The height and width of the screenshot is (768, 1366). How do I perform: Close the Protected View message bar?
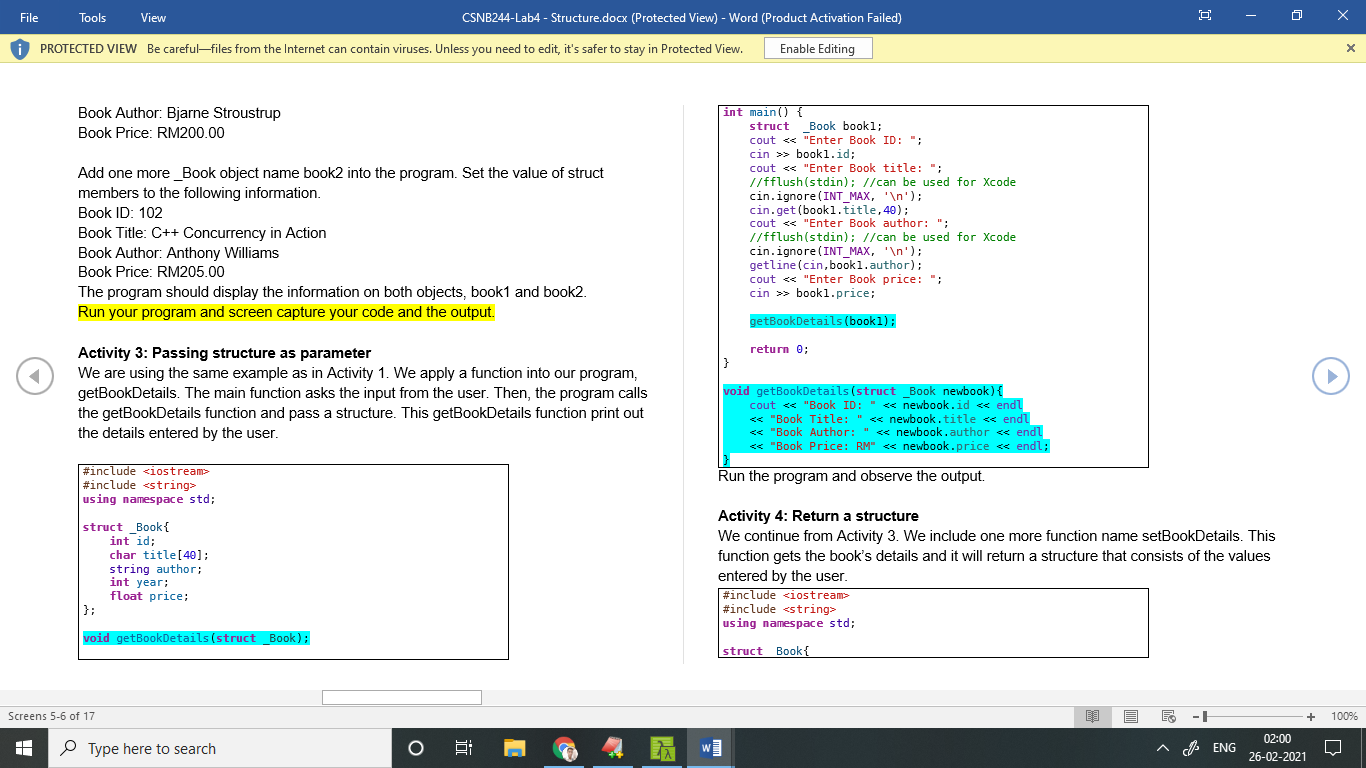click(1351, 48)
